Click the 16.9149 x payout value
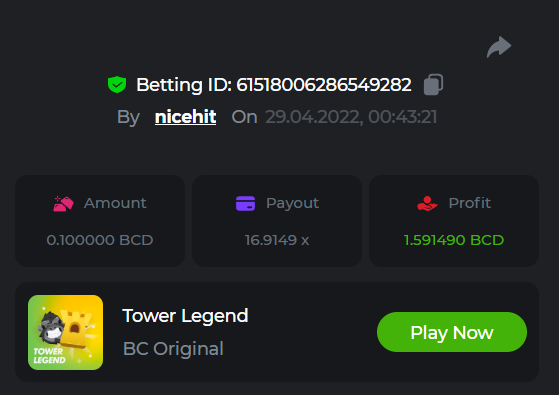The image size is (559, 395). [x=277, y=240]
